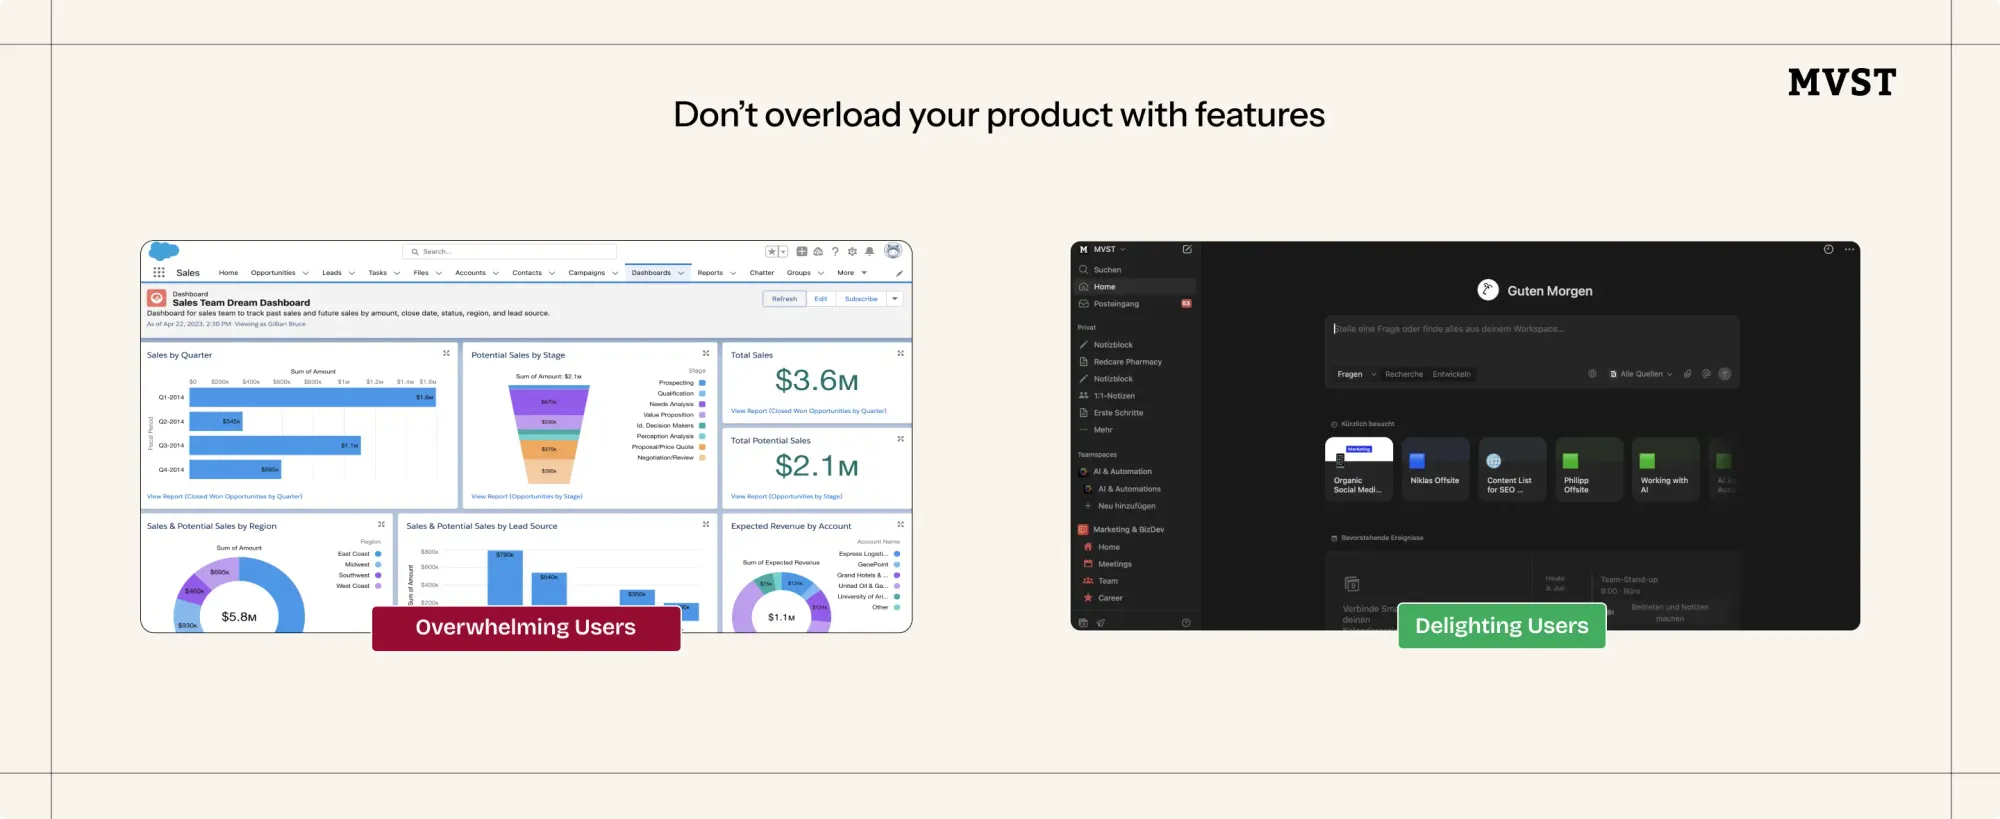Open the three-dot menu in Notion top bar
Screen dimensions: 2000x819
(1850, 250)
